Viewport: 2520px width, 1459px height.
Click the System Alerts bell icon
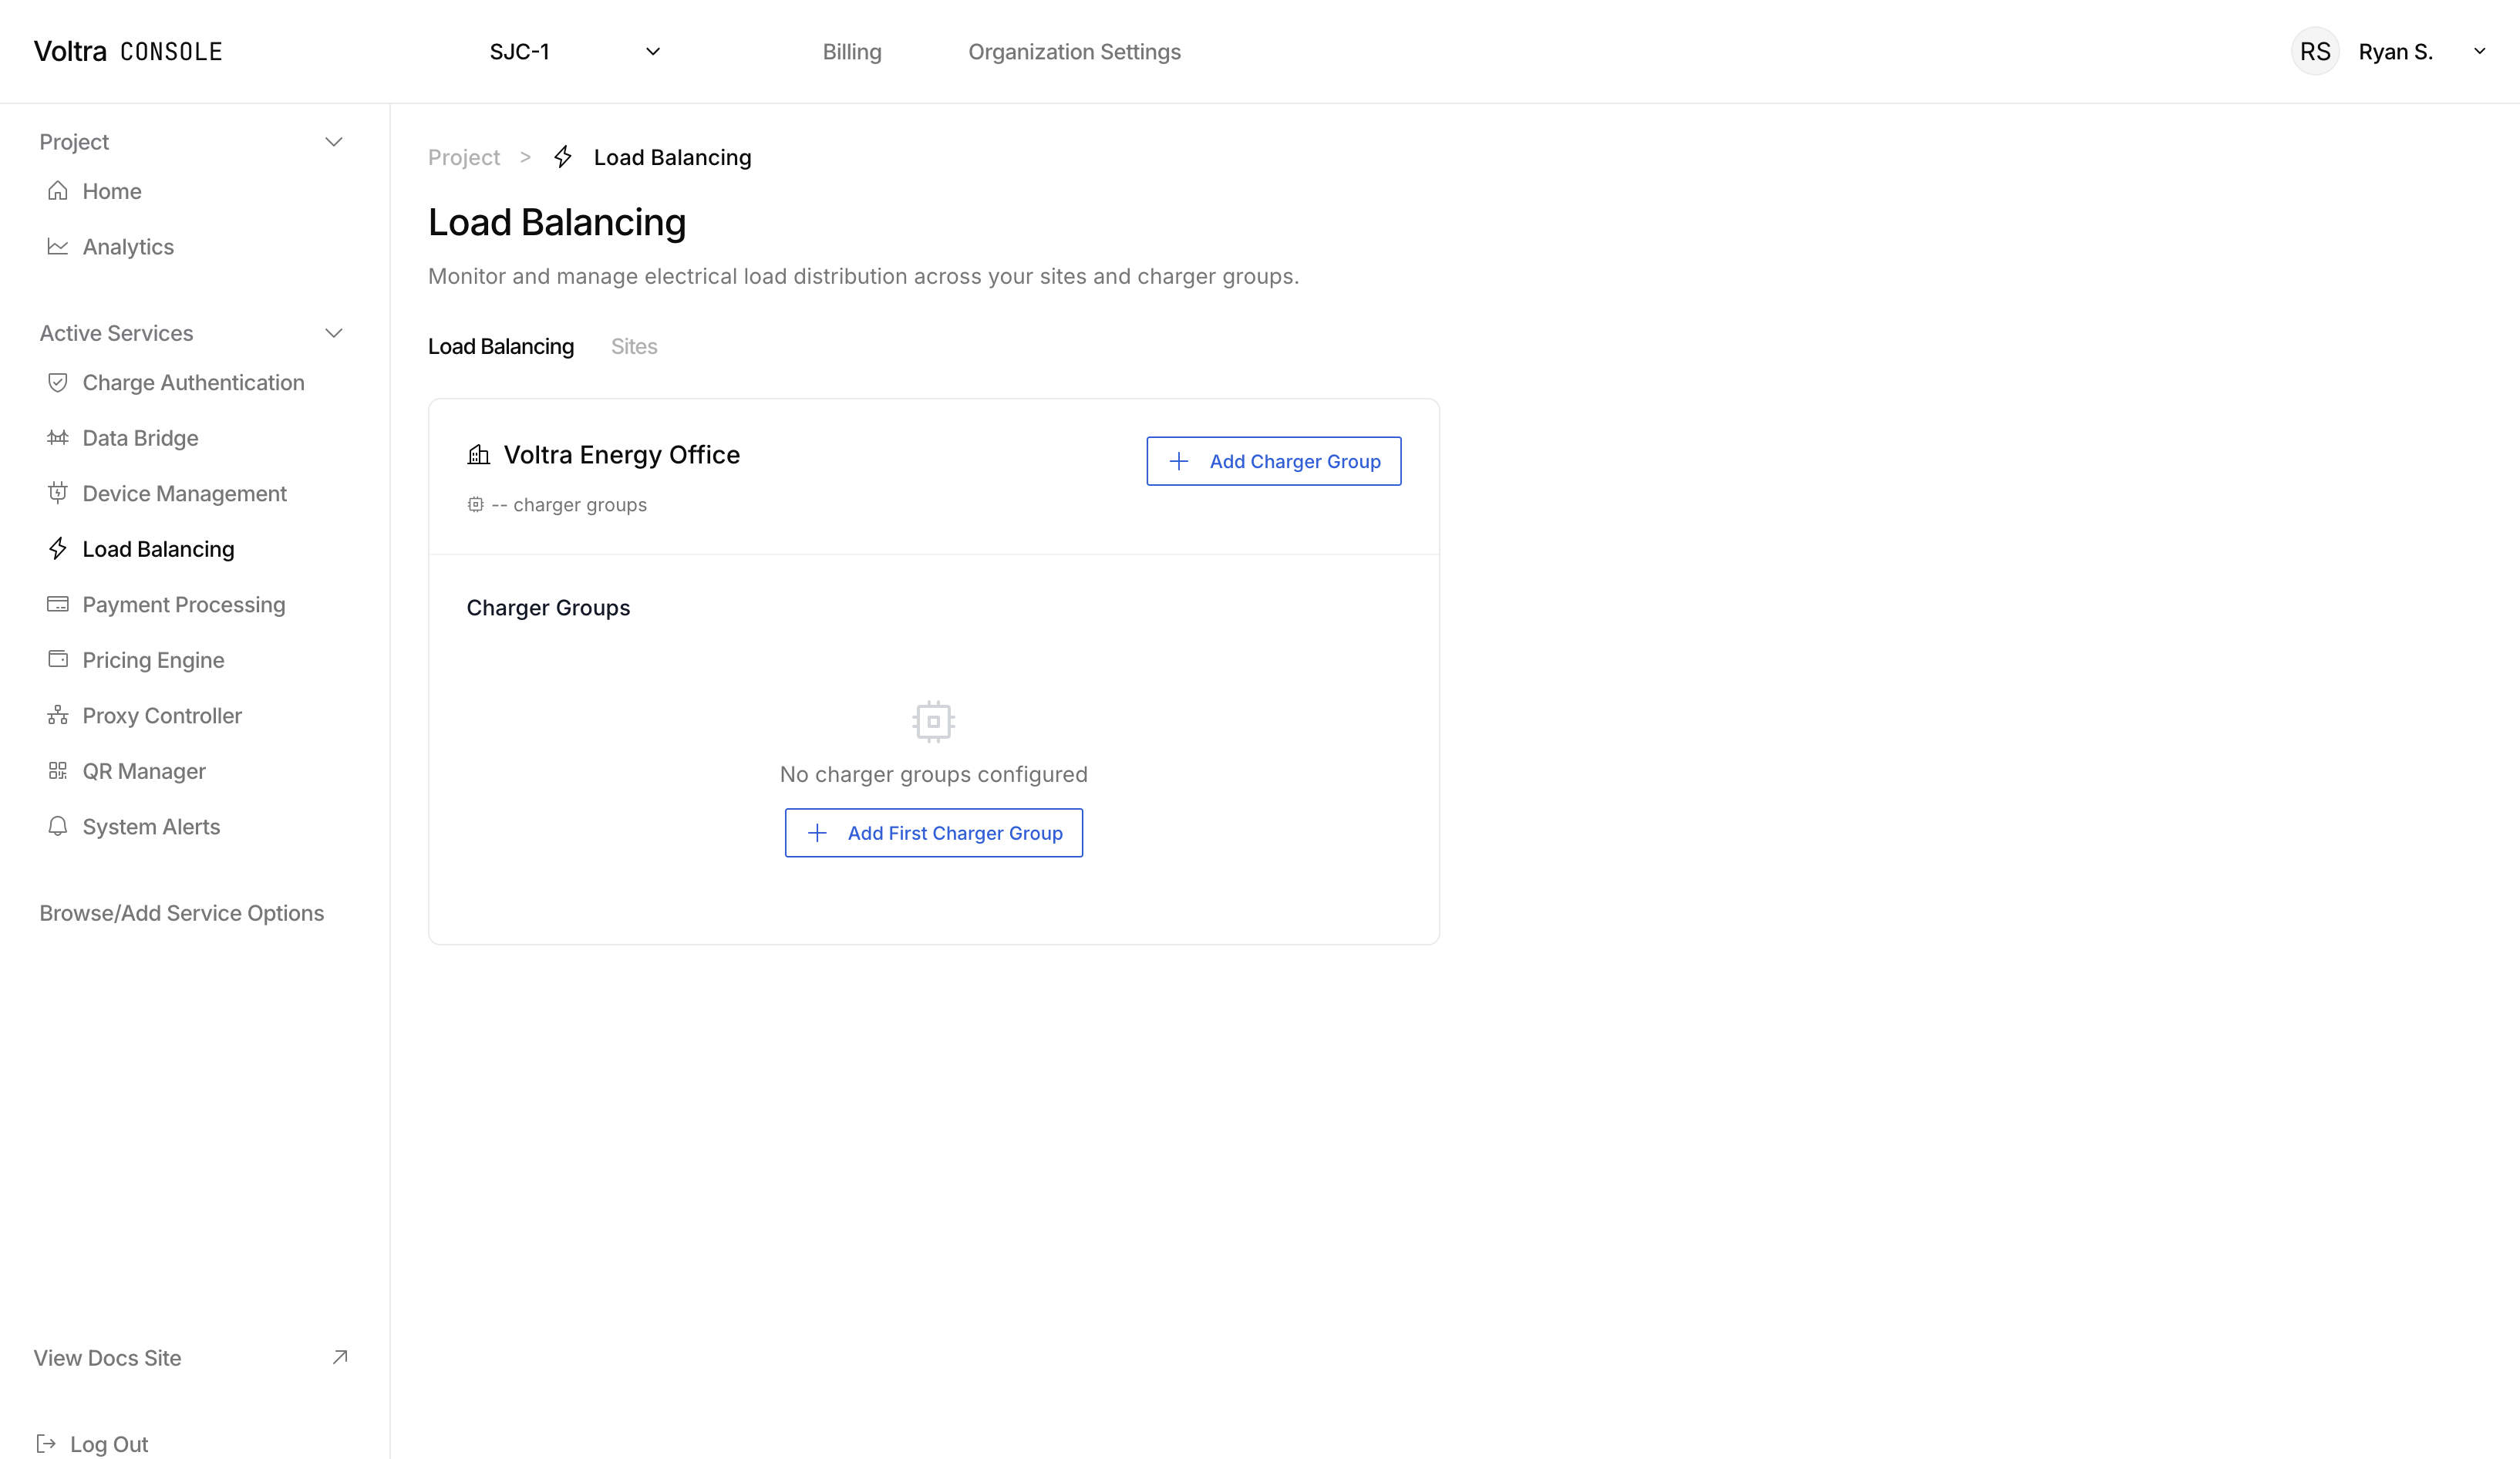[x=57, y=826]
